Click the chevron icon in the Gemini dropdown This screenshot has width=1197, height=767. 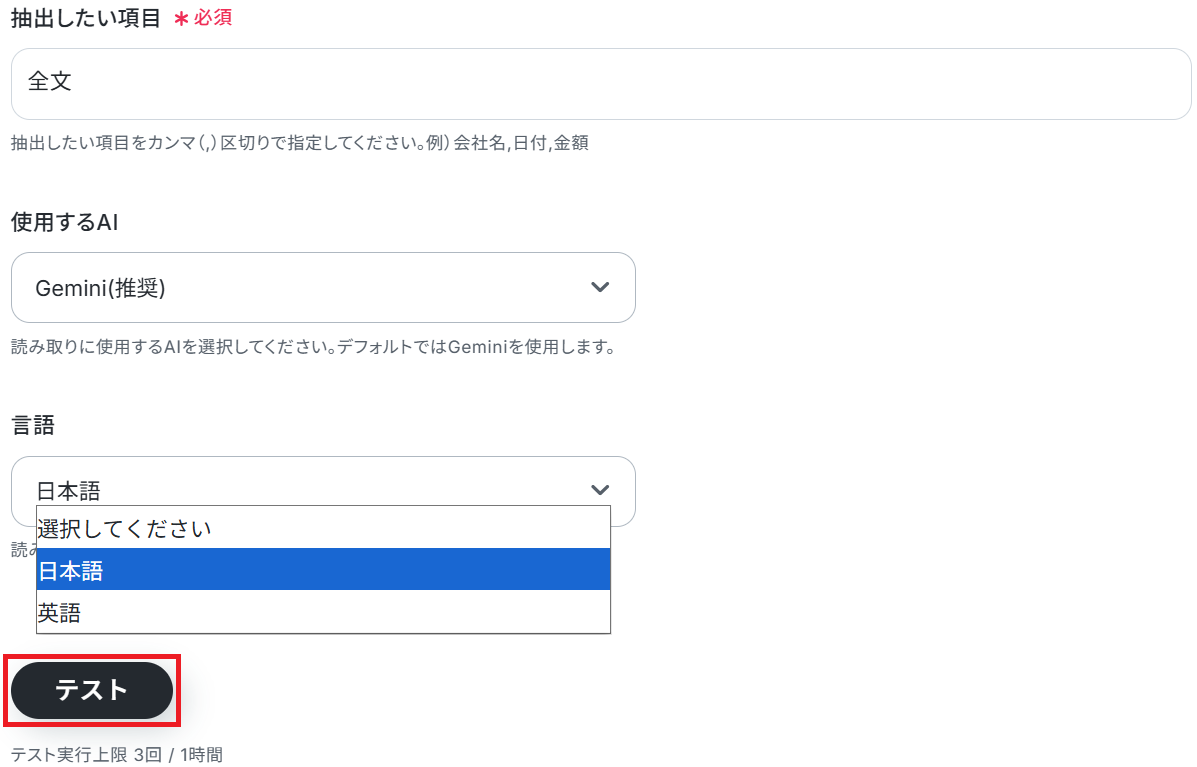pyautogui.click(x=600, y=287)
